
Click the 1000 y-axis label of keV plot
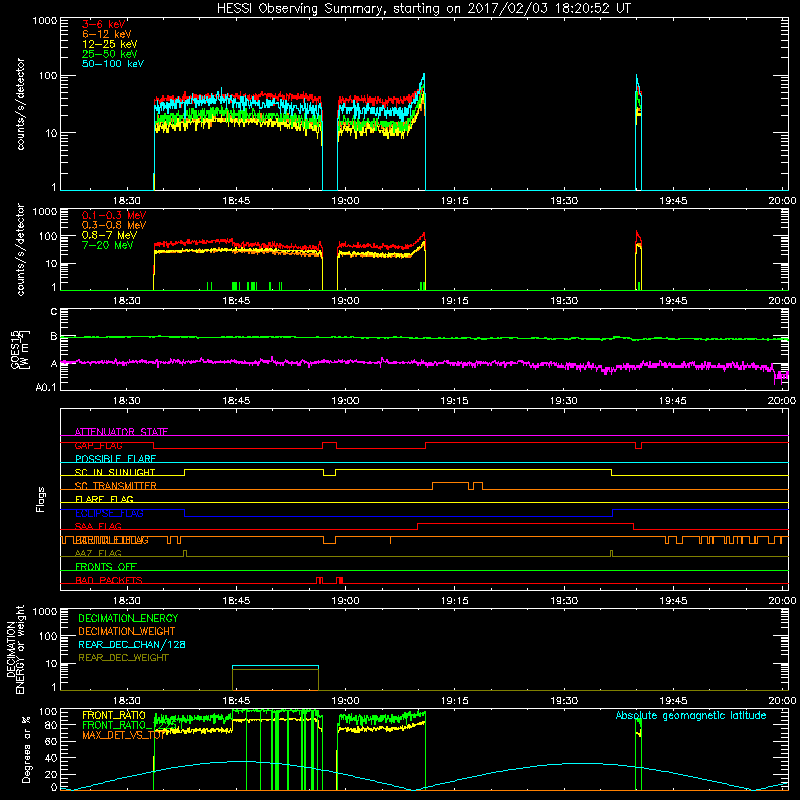click(45, 21)
